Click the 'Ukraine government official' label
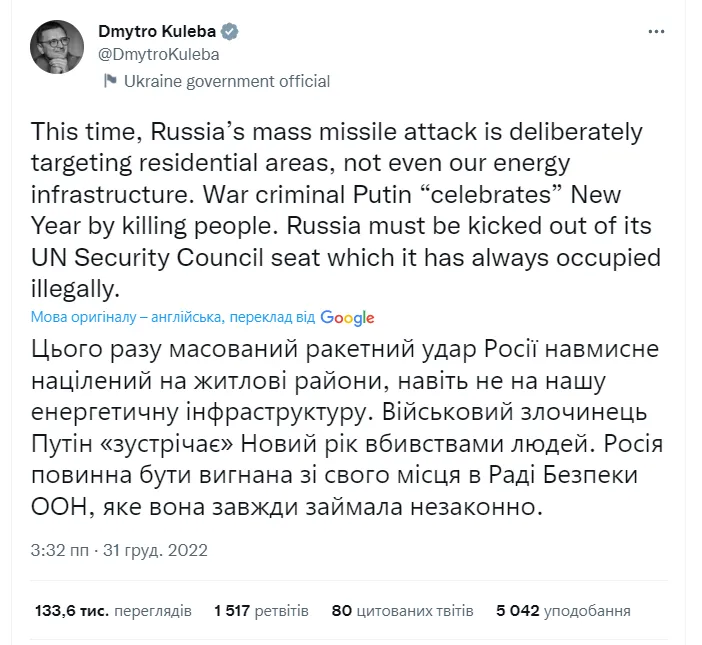 (x=226, y=81)
